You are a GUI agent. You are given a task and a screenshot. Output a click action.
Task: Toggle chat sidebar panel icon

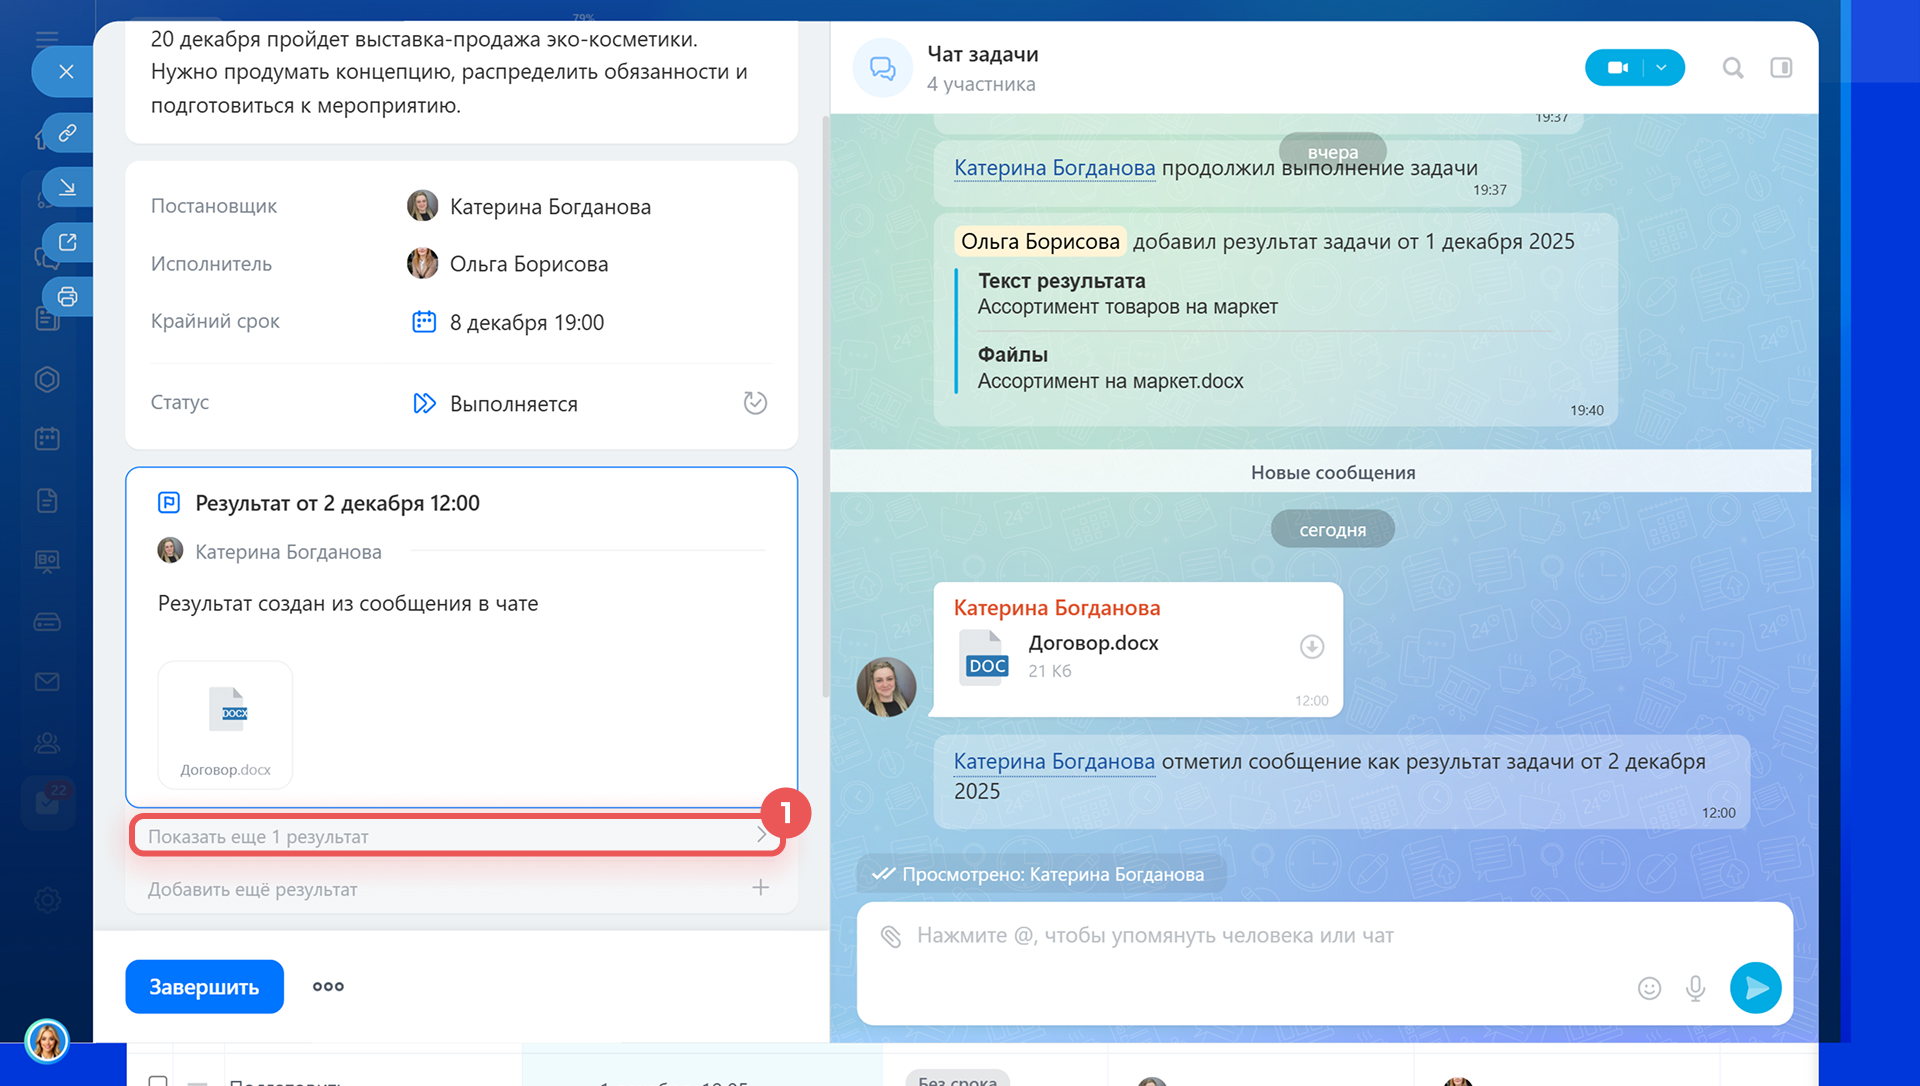click(1781, 68)
